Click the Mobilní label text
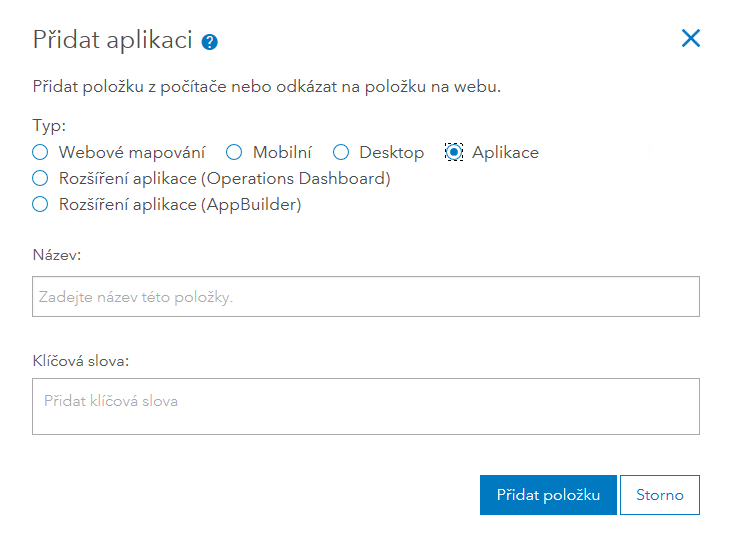This screenshot has width=733, height=549. click(282, 153)
